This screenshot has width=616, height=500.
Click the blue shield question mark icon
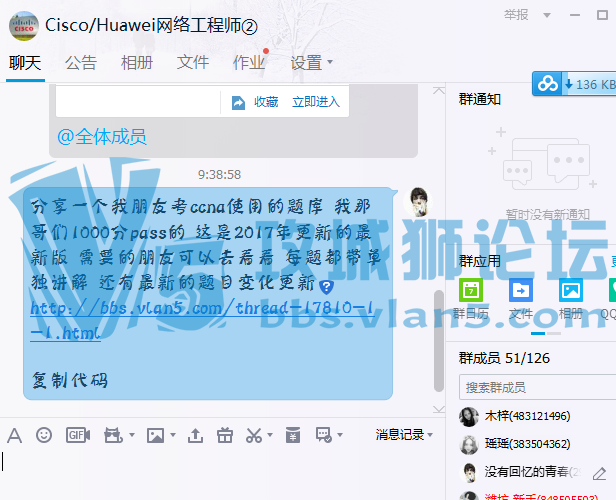point(326,287)
